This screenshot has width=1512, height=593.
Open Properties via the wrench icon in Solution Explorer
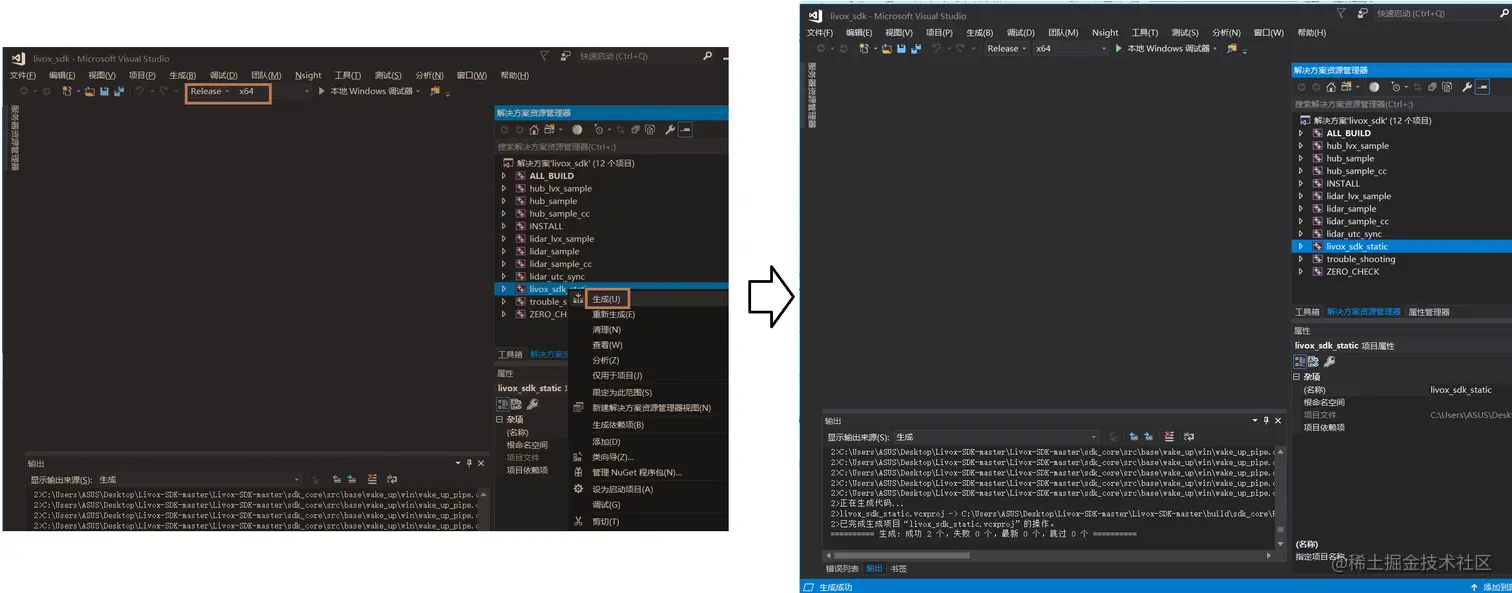pos(1468,87)
